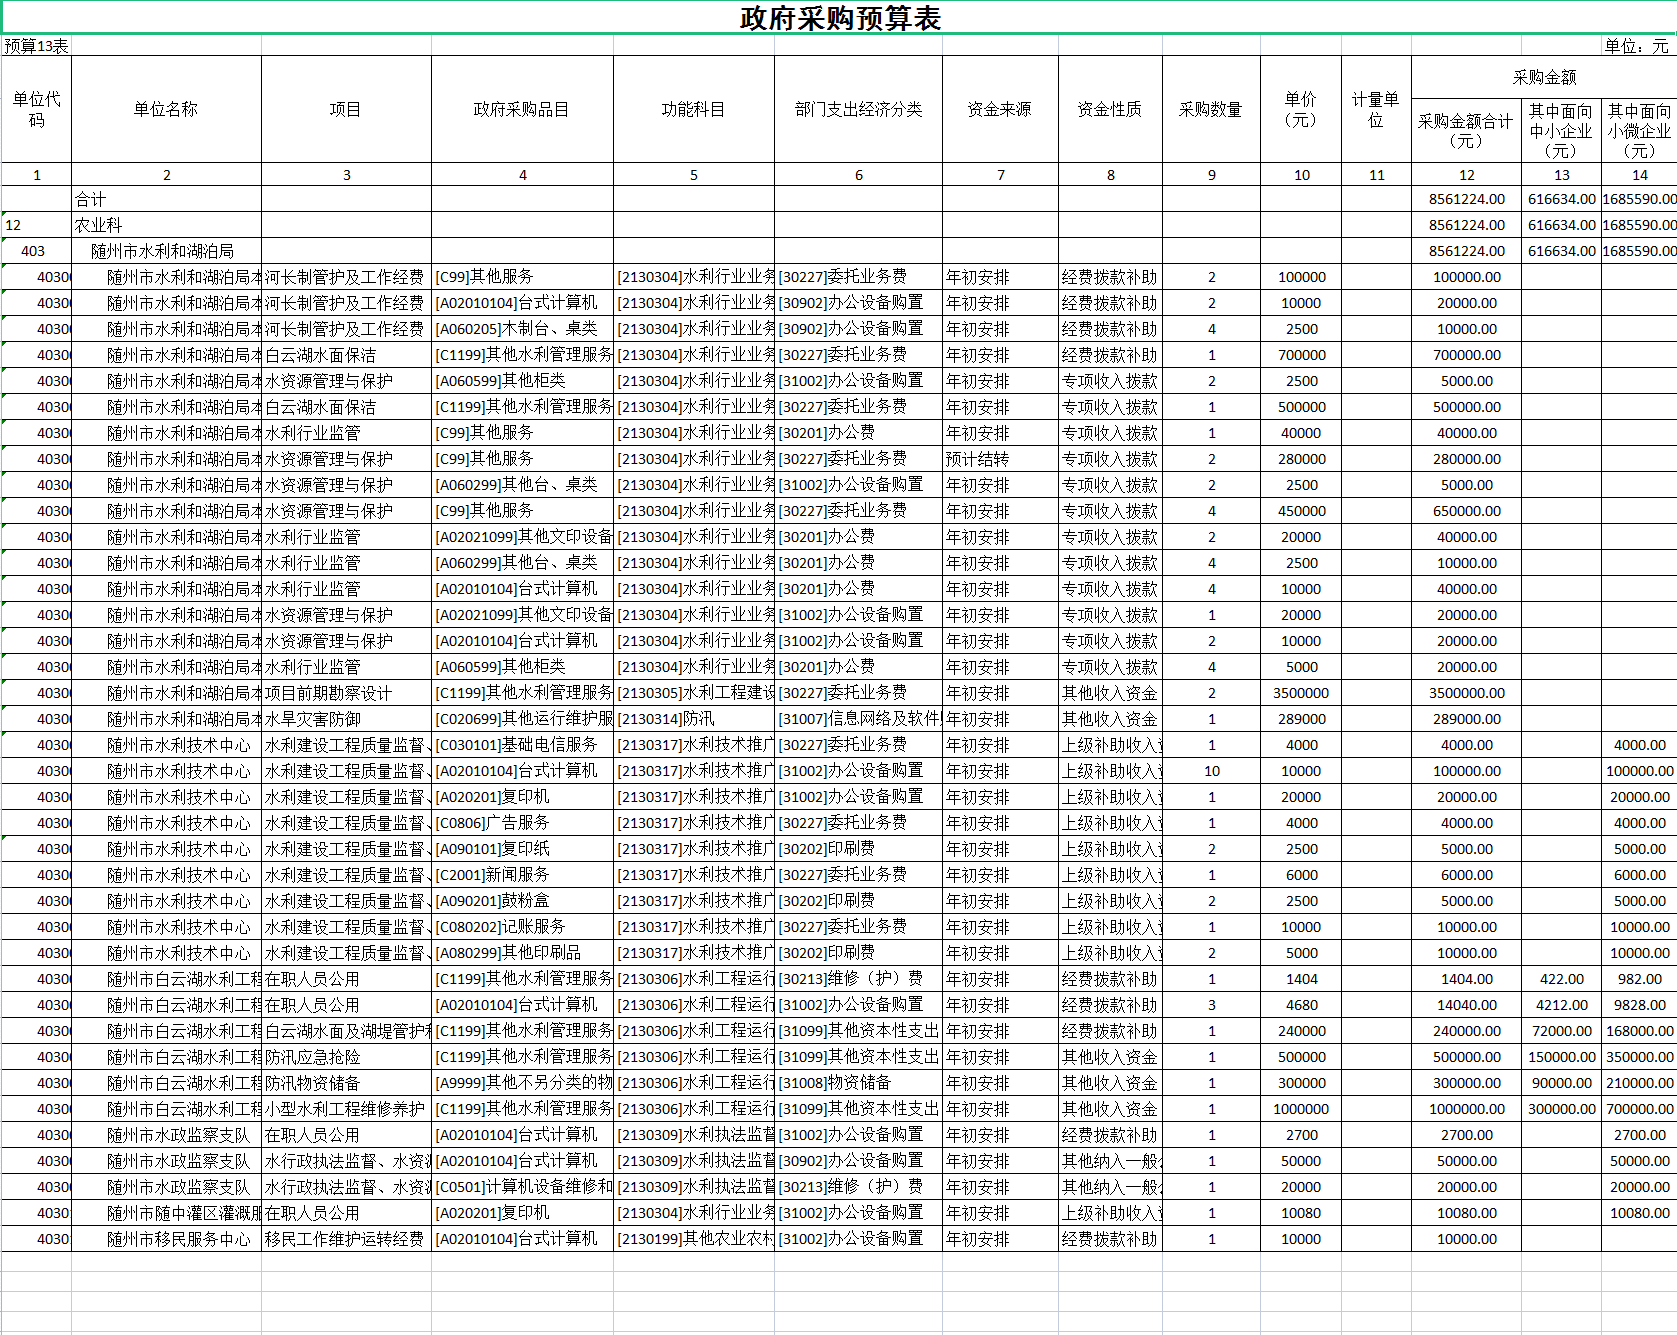Click the 150000.00 SME amount cell
This screenshot has height=1335, width=1677.
click(x=1561, y=1057)
